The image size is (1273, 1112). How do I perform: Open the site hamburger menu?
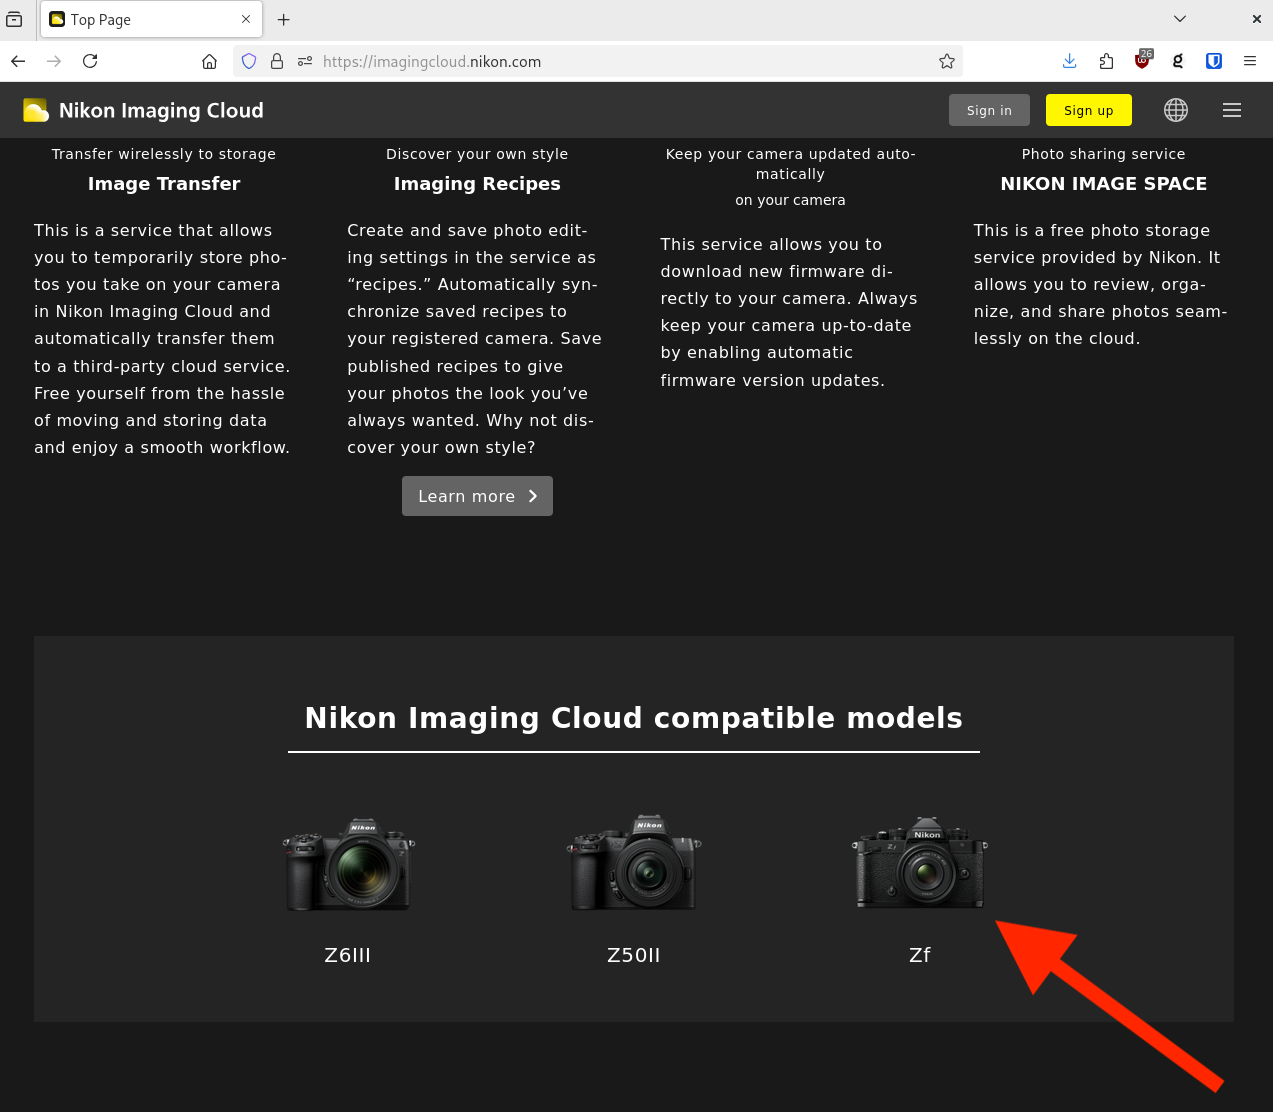[1232, 110]
